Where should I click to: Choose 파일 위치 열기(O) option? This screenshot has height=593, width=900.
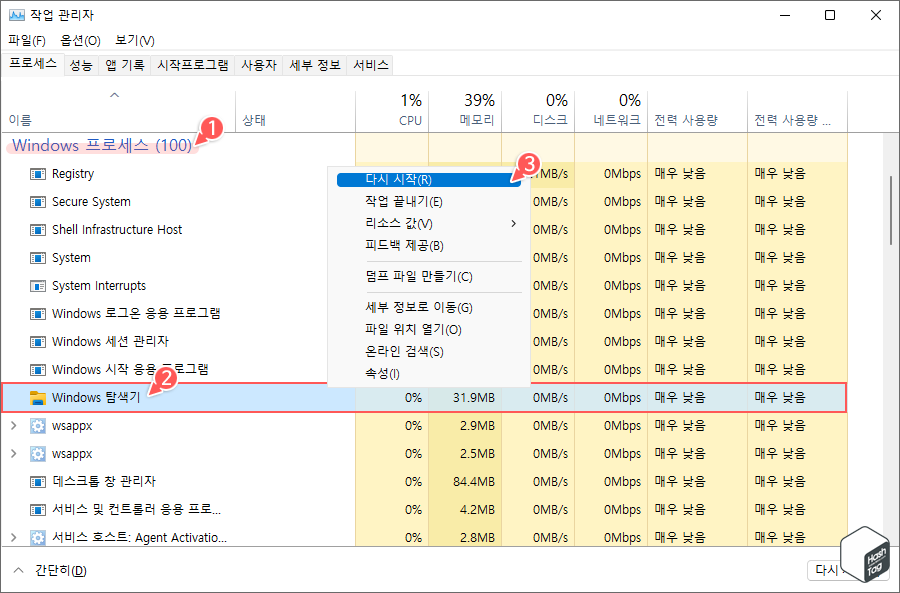429,330
